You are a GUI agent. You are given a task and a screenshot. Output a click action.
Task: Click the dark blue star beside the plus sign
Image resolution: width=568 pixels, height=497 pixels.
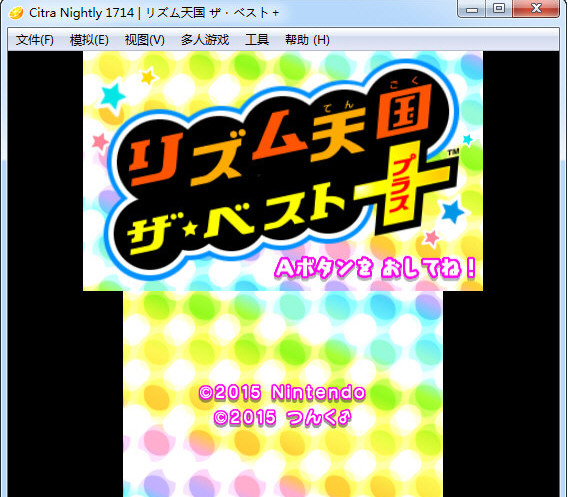452,212
